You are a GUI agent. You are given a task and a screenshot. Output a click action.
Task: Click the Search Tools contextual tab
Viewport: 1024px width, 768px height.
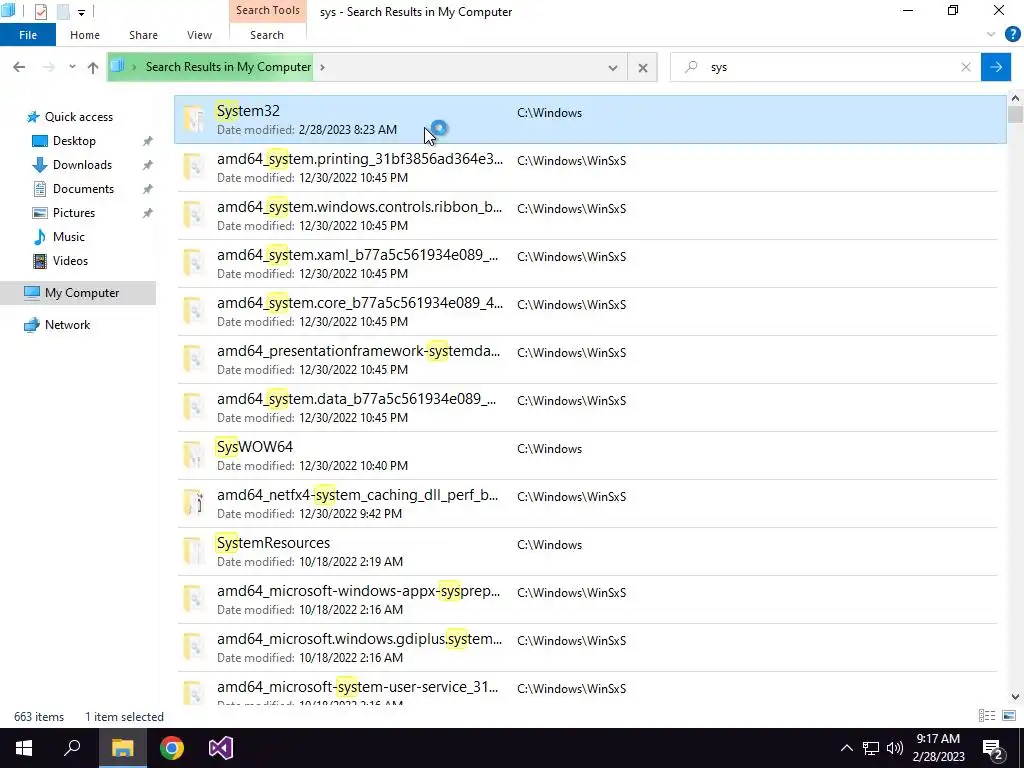268,10
